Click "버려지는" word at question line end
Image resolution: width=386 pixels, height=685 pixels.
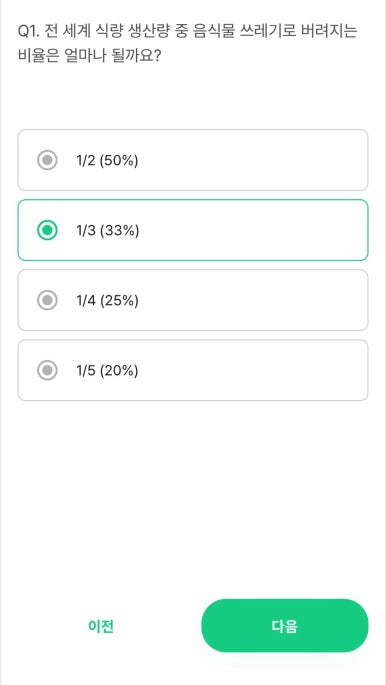click(330, 31)
